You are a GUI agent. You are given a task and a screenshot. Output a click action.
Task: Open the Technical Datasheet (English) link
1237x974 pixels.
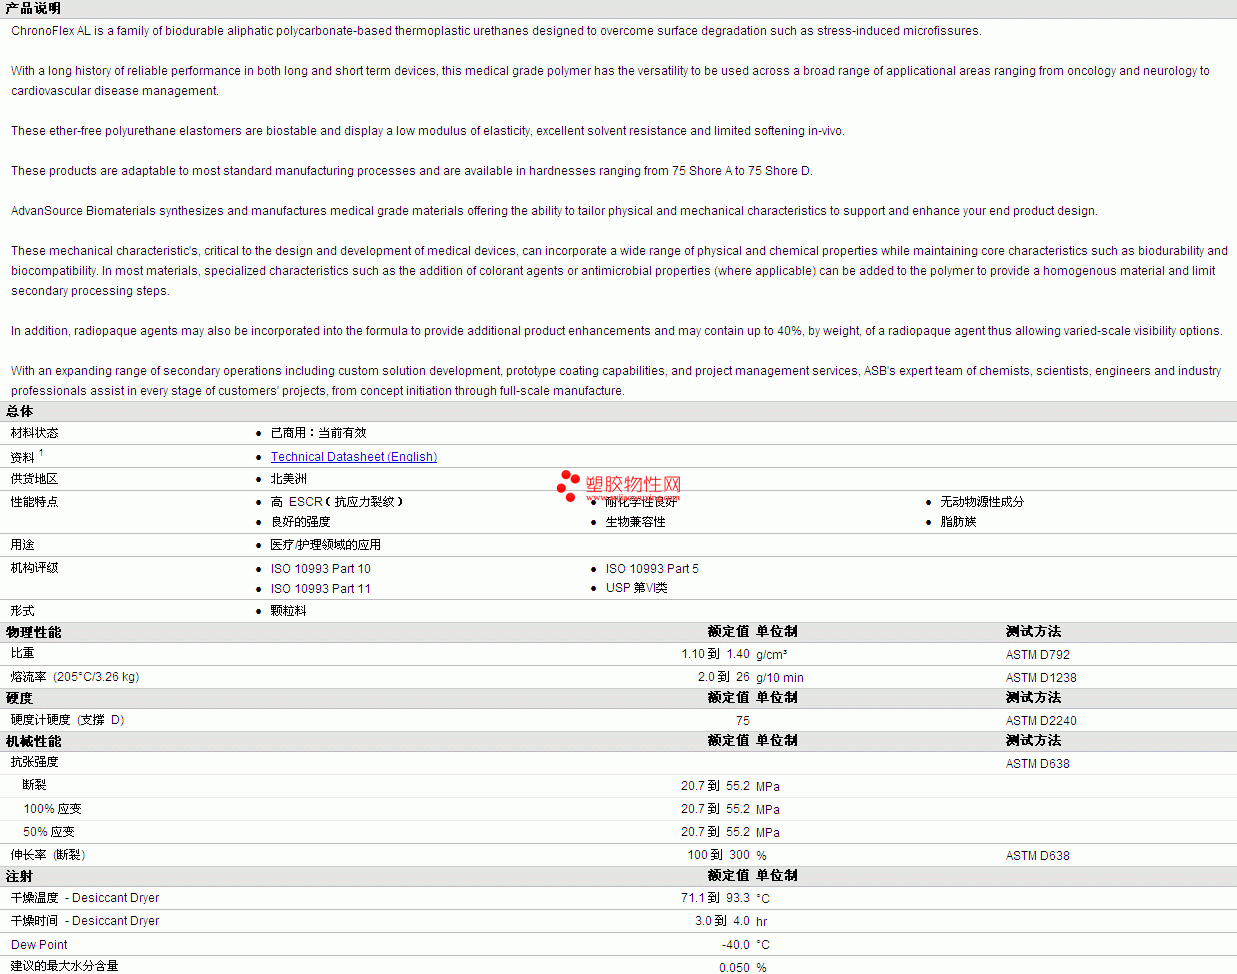click(x=354, y=457)
